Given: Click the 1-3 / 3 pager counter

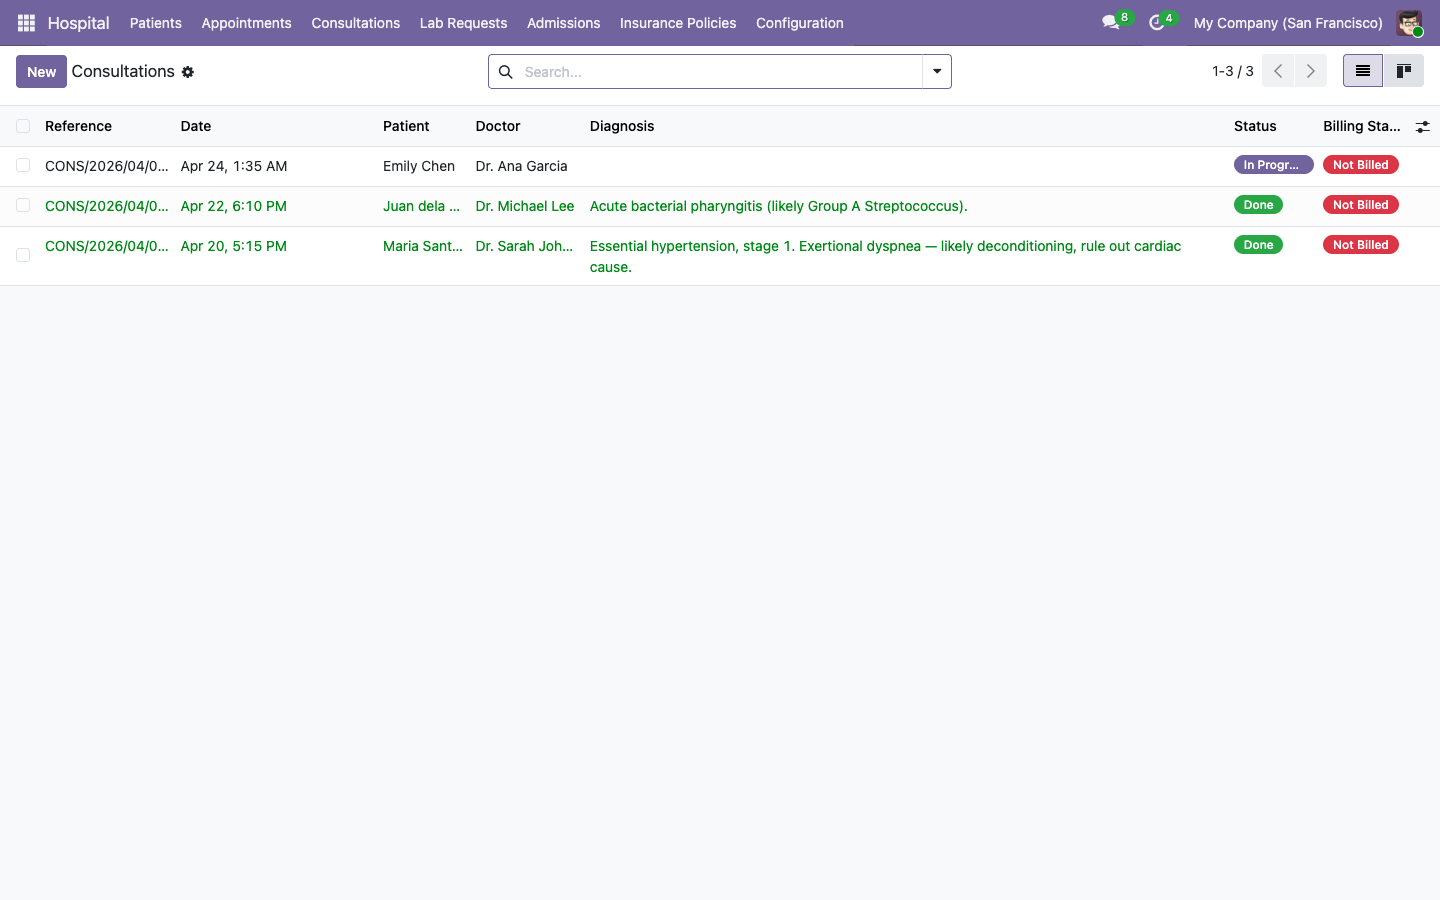Looking at the screenshot, I should [x=1232, y=71].
